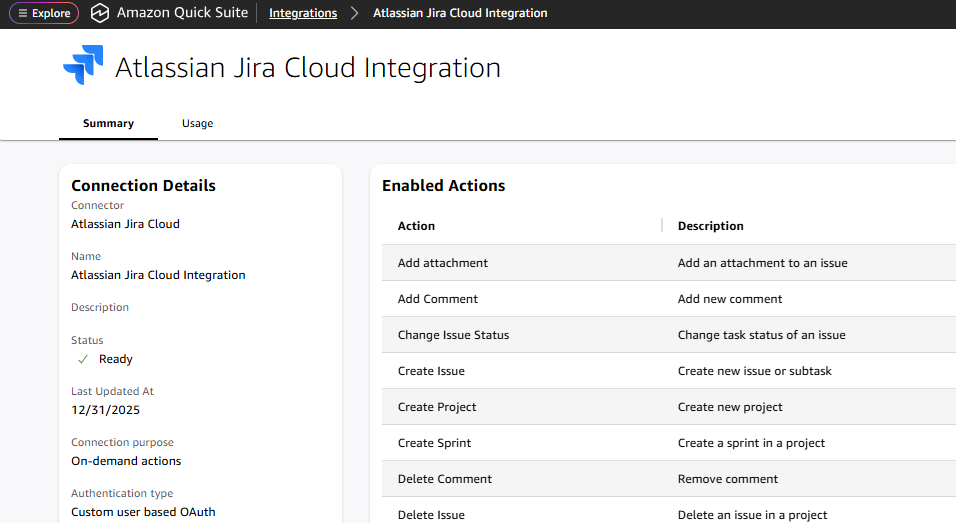Image resolution: width=956 pixels, height=523 pixels.
Task: Go back to Integrations breadcrumb link
Action: 303,14
